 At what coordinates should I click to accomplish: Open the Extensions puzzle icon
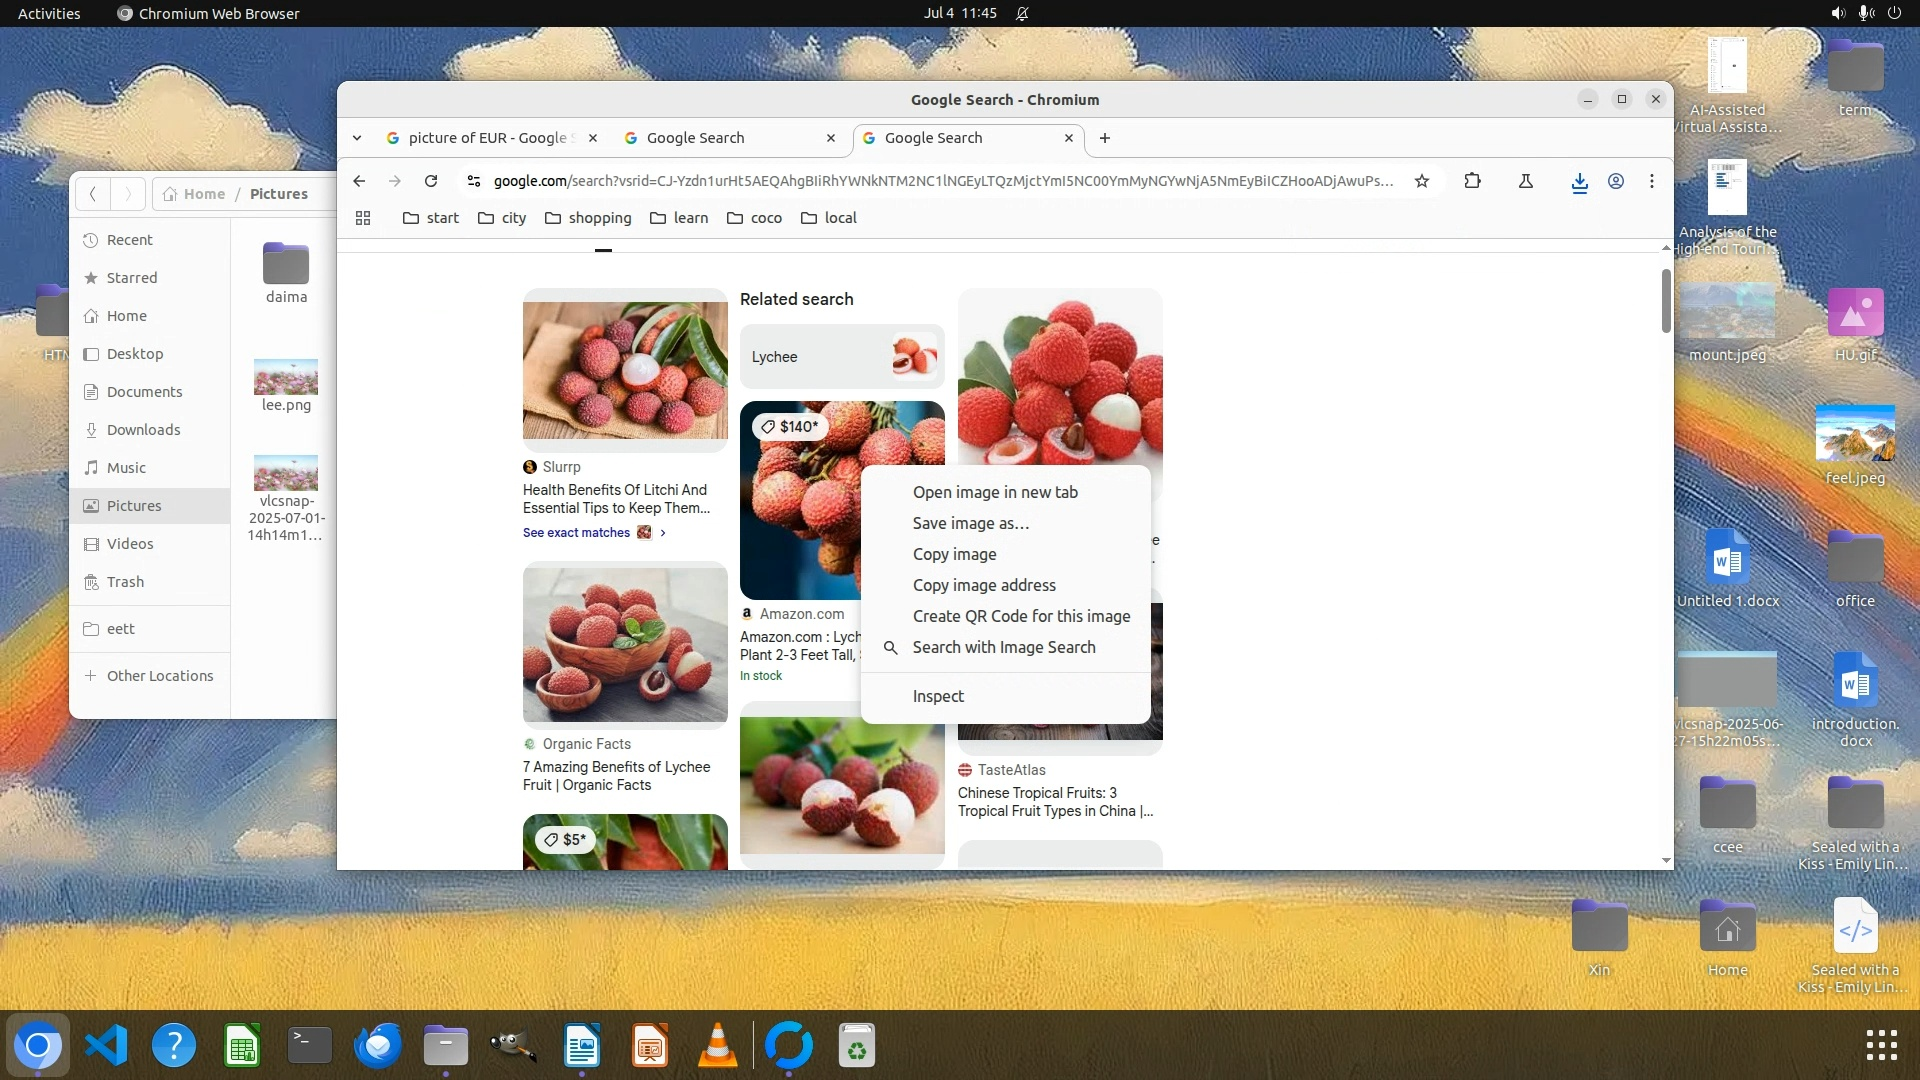(x=1472, y=181)
